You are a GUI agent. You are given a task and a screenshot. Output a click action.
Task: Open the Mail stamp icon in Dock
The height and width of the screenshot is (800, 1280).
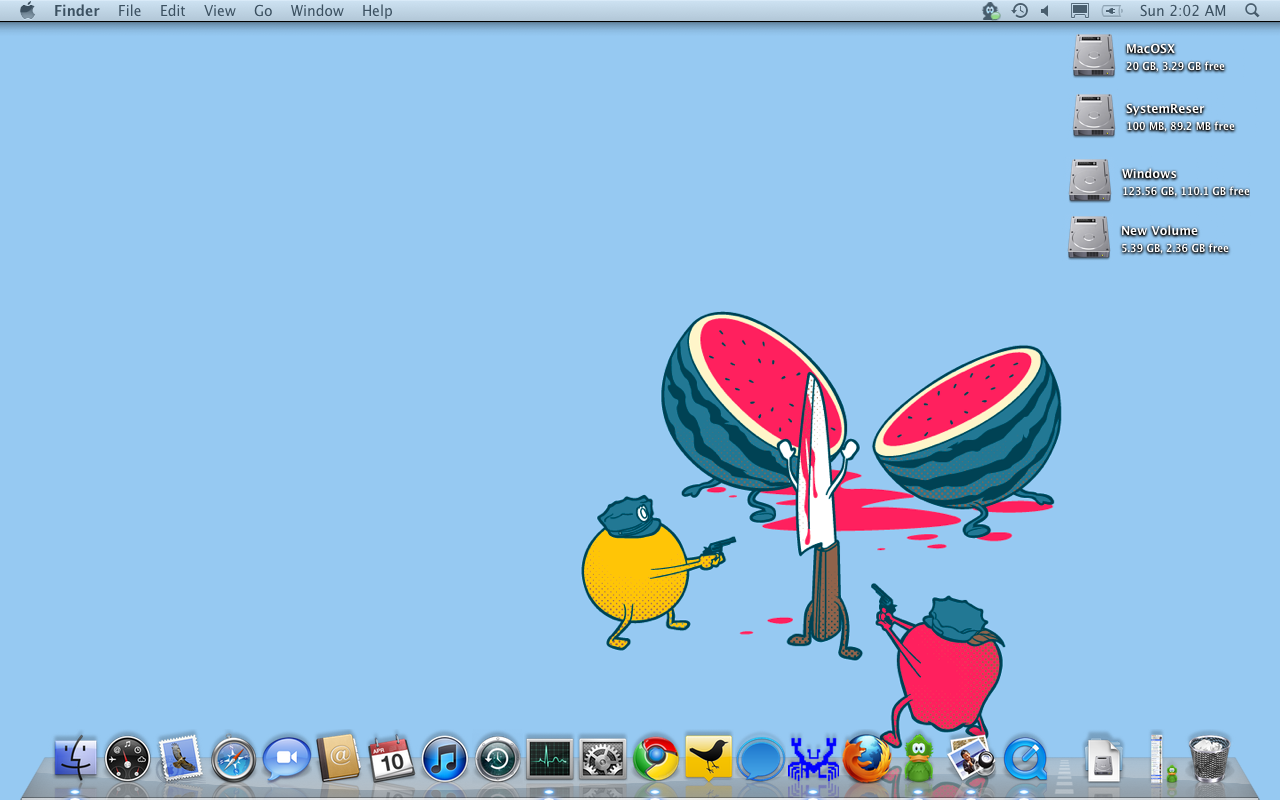point(181,758)
